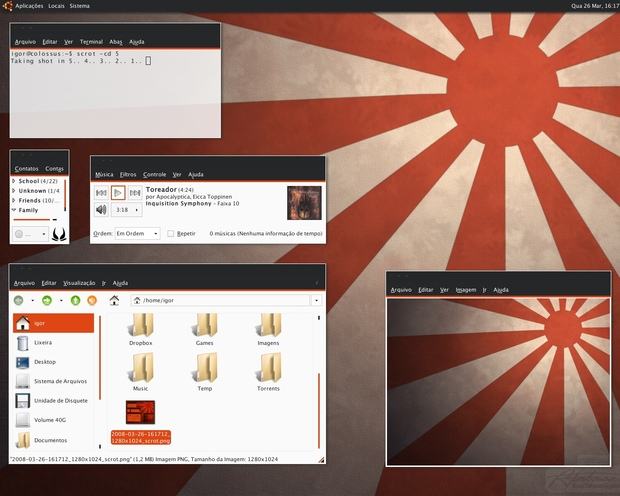
Task: Open the Visualização menu in the file manager
Action: pos(79,283)
